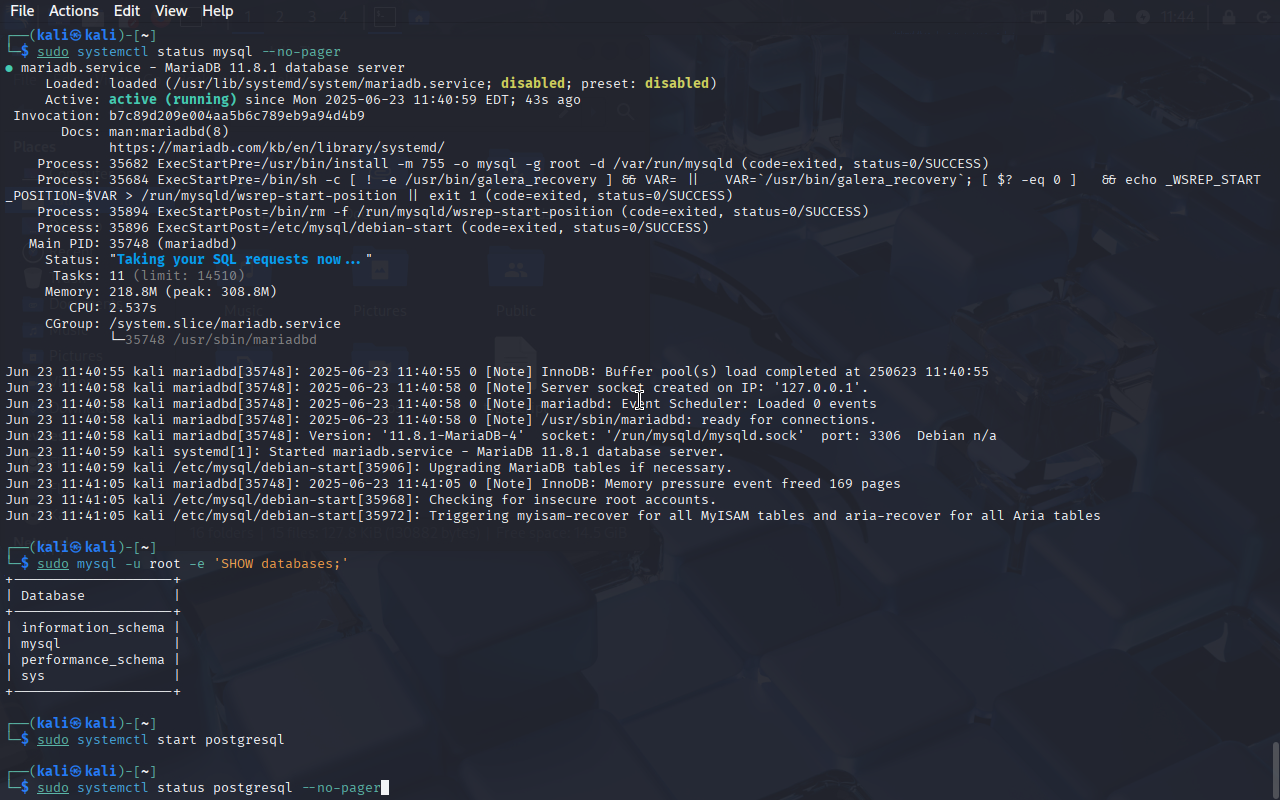Click 'Event Scheduler: Loaded 0 events' log line
1280x800 pixels.
tap(441, 403)
